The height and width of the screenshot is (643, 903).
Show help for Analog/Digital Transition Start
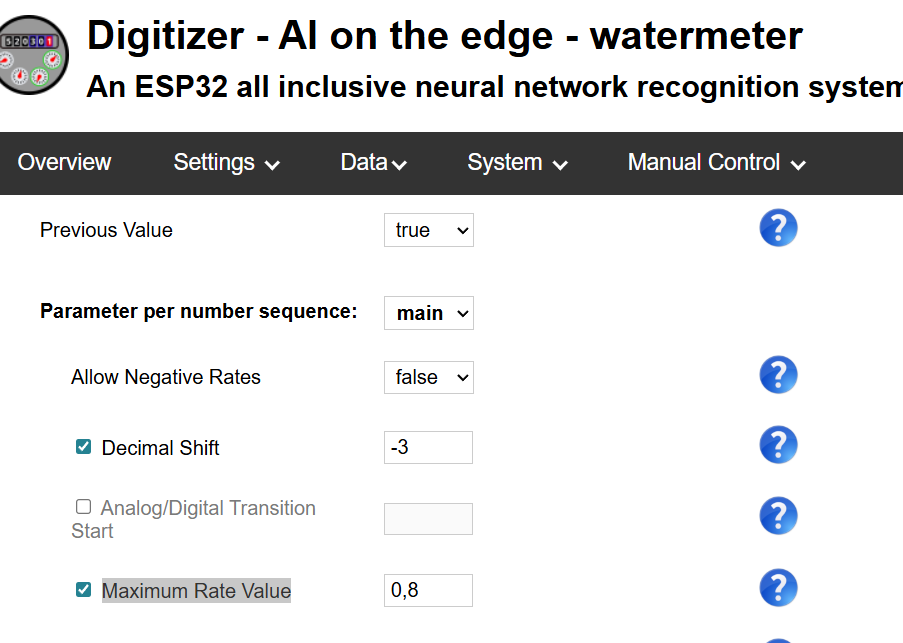point(778,516)
